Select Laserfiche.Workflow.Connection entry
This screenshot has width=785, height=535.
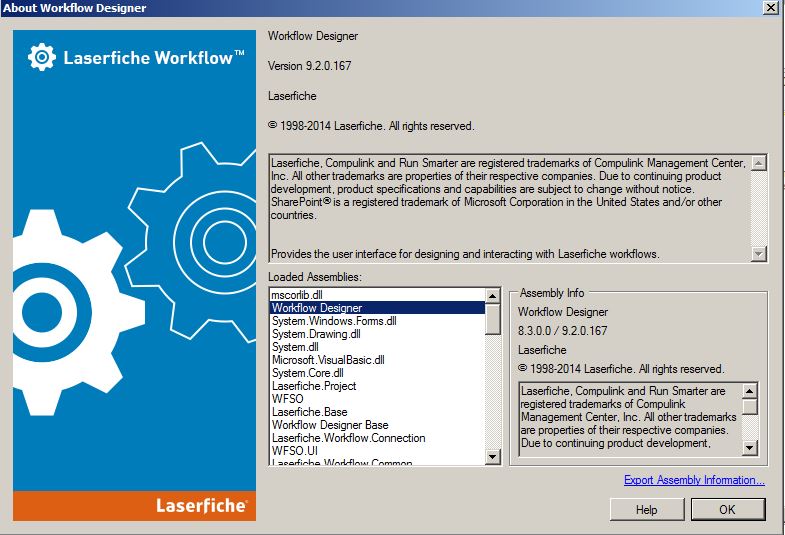coord(377,438)
